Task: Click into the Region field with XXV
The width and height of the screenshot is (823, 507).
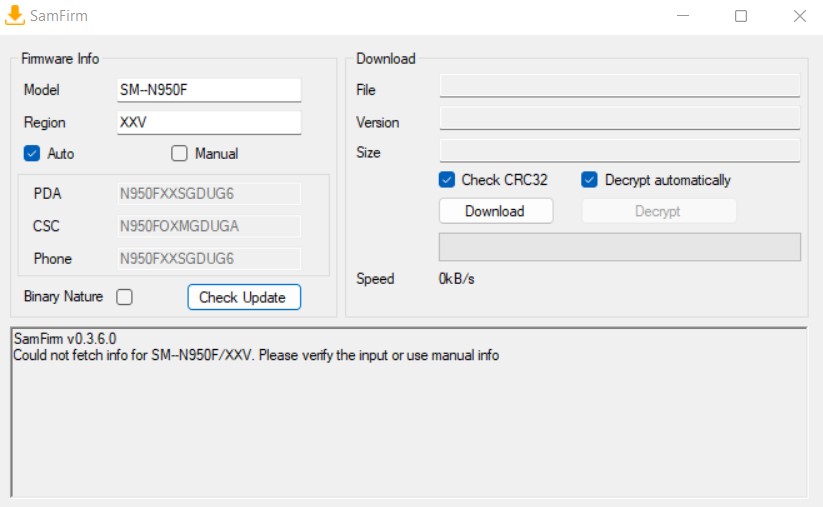Action: pyautogui.click(x=209, y=123)
